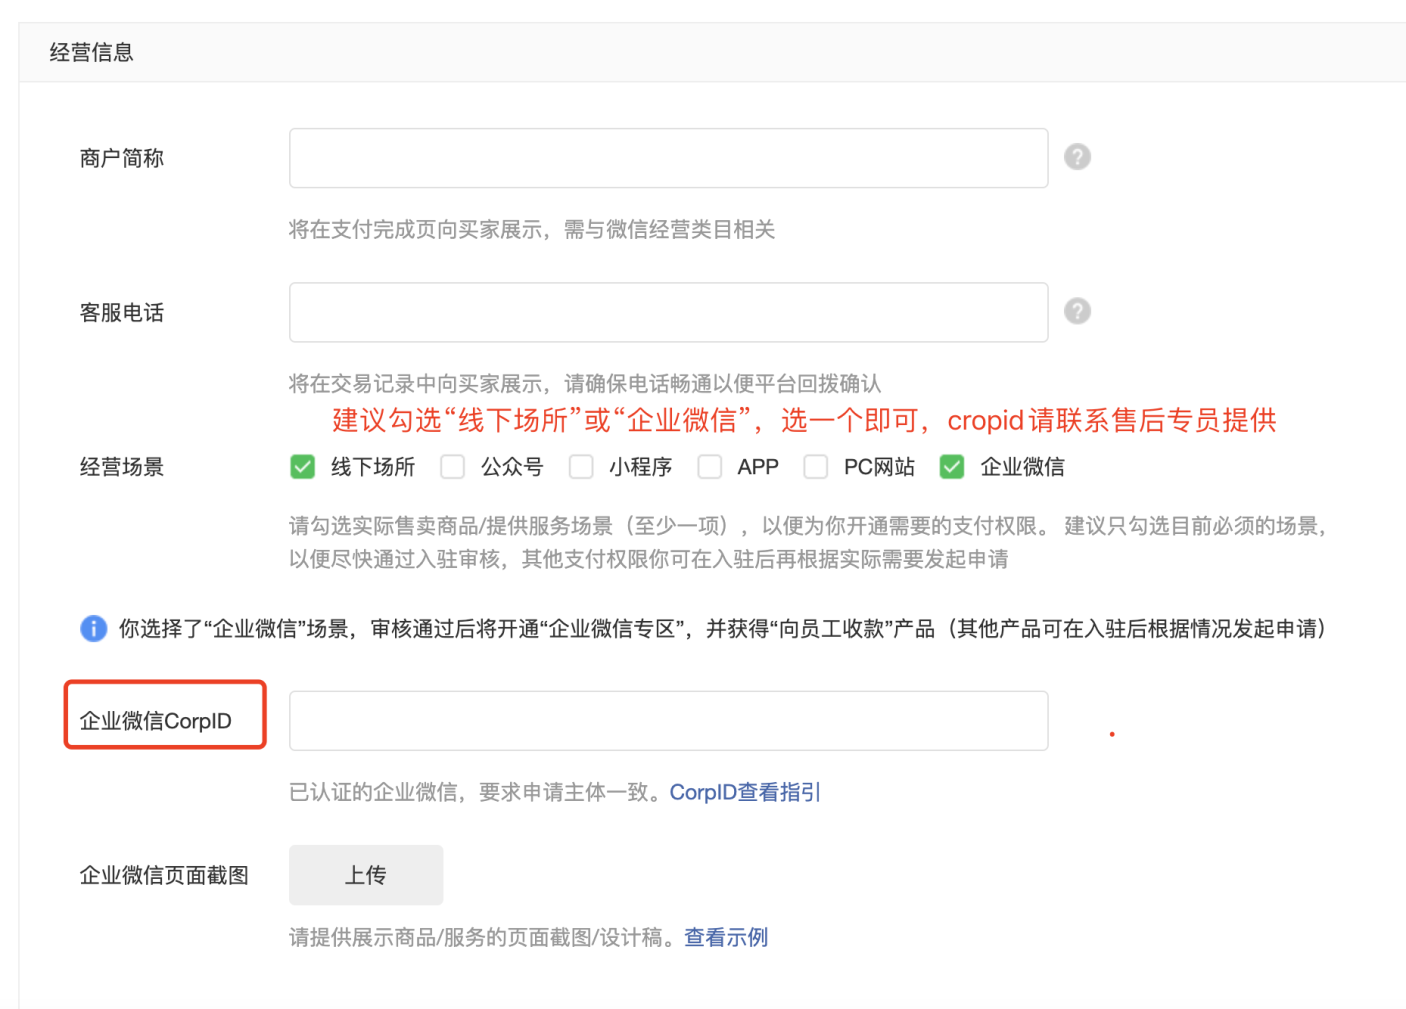Click the help icon beside 客服电话 field

[1077, 311]
